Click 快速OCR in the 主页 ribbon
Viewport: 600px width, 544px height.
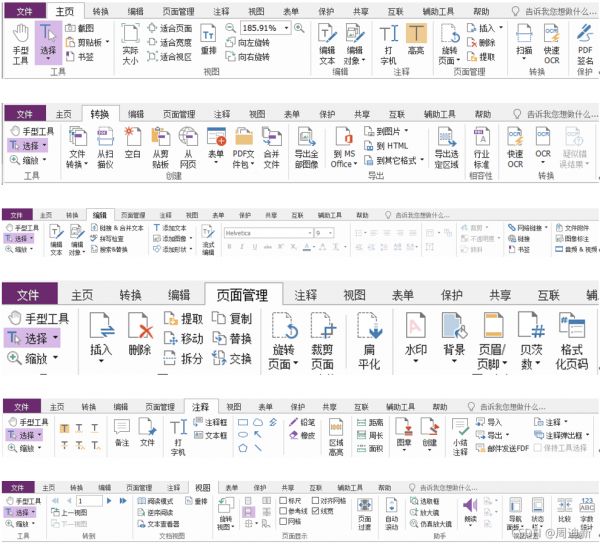[x=551, y=44]
